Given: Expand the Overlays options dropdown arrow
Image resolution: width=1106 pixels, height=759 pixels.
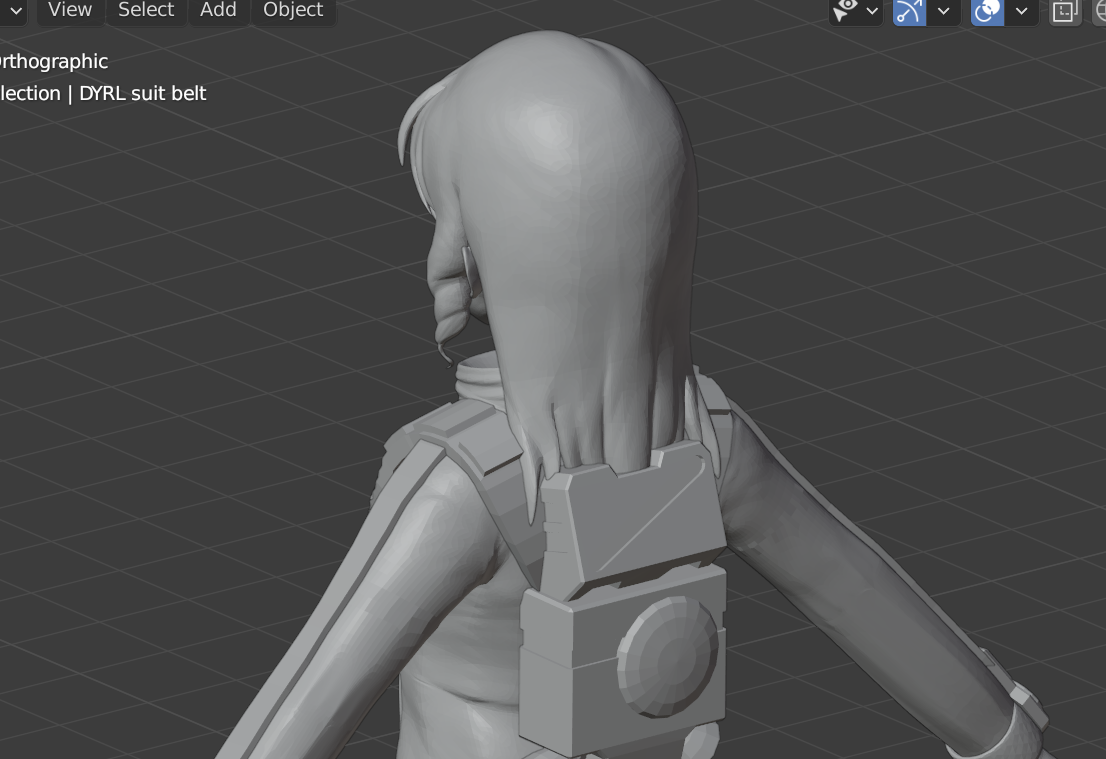Looking at the screenshot, I should [x=1021, y=11].
